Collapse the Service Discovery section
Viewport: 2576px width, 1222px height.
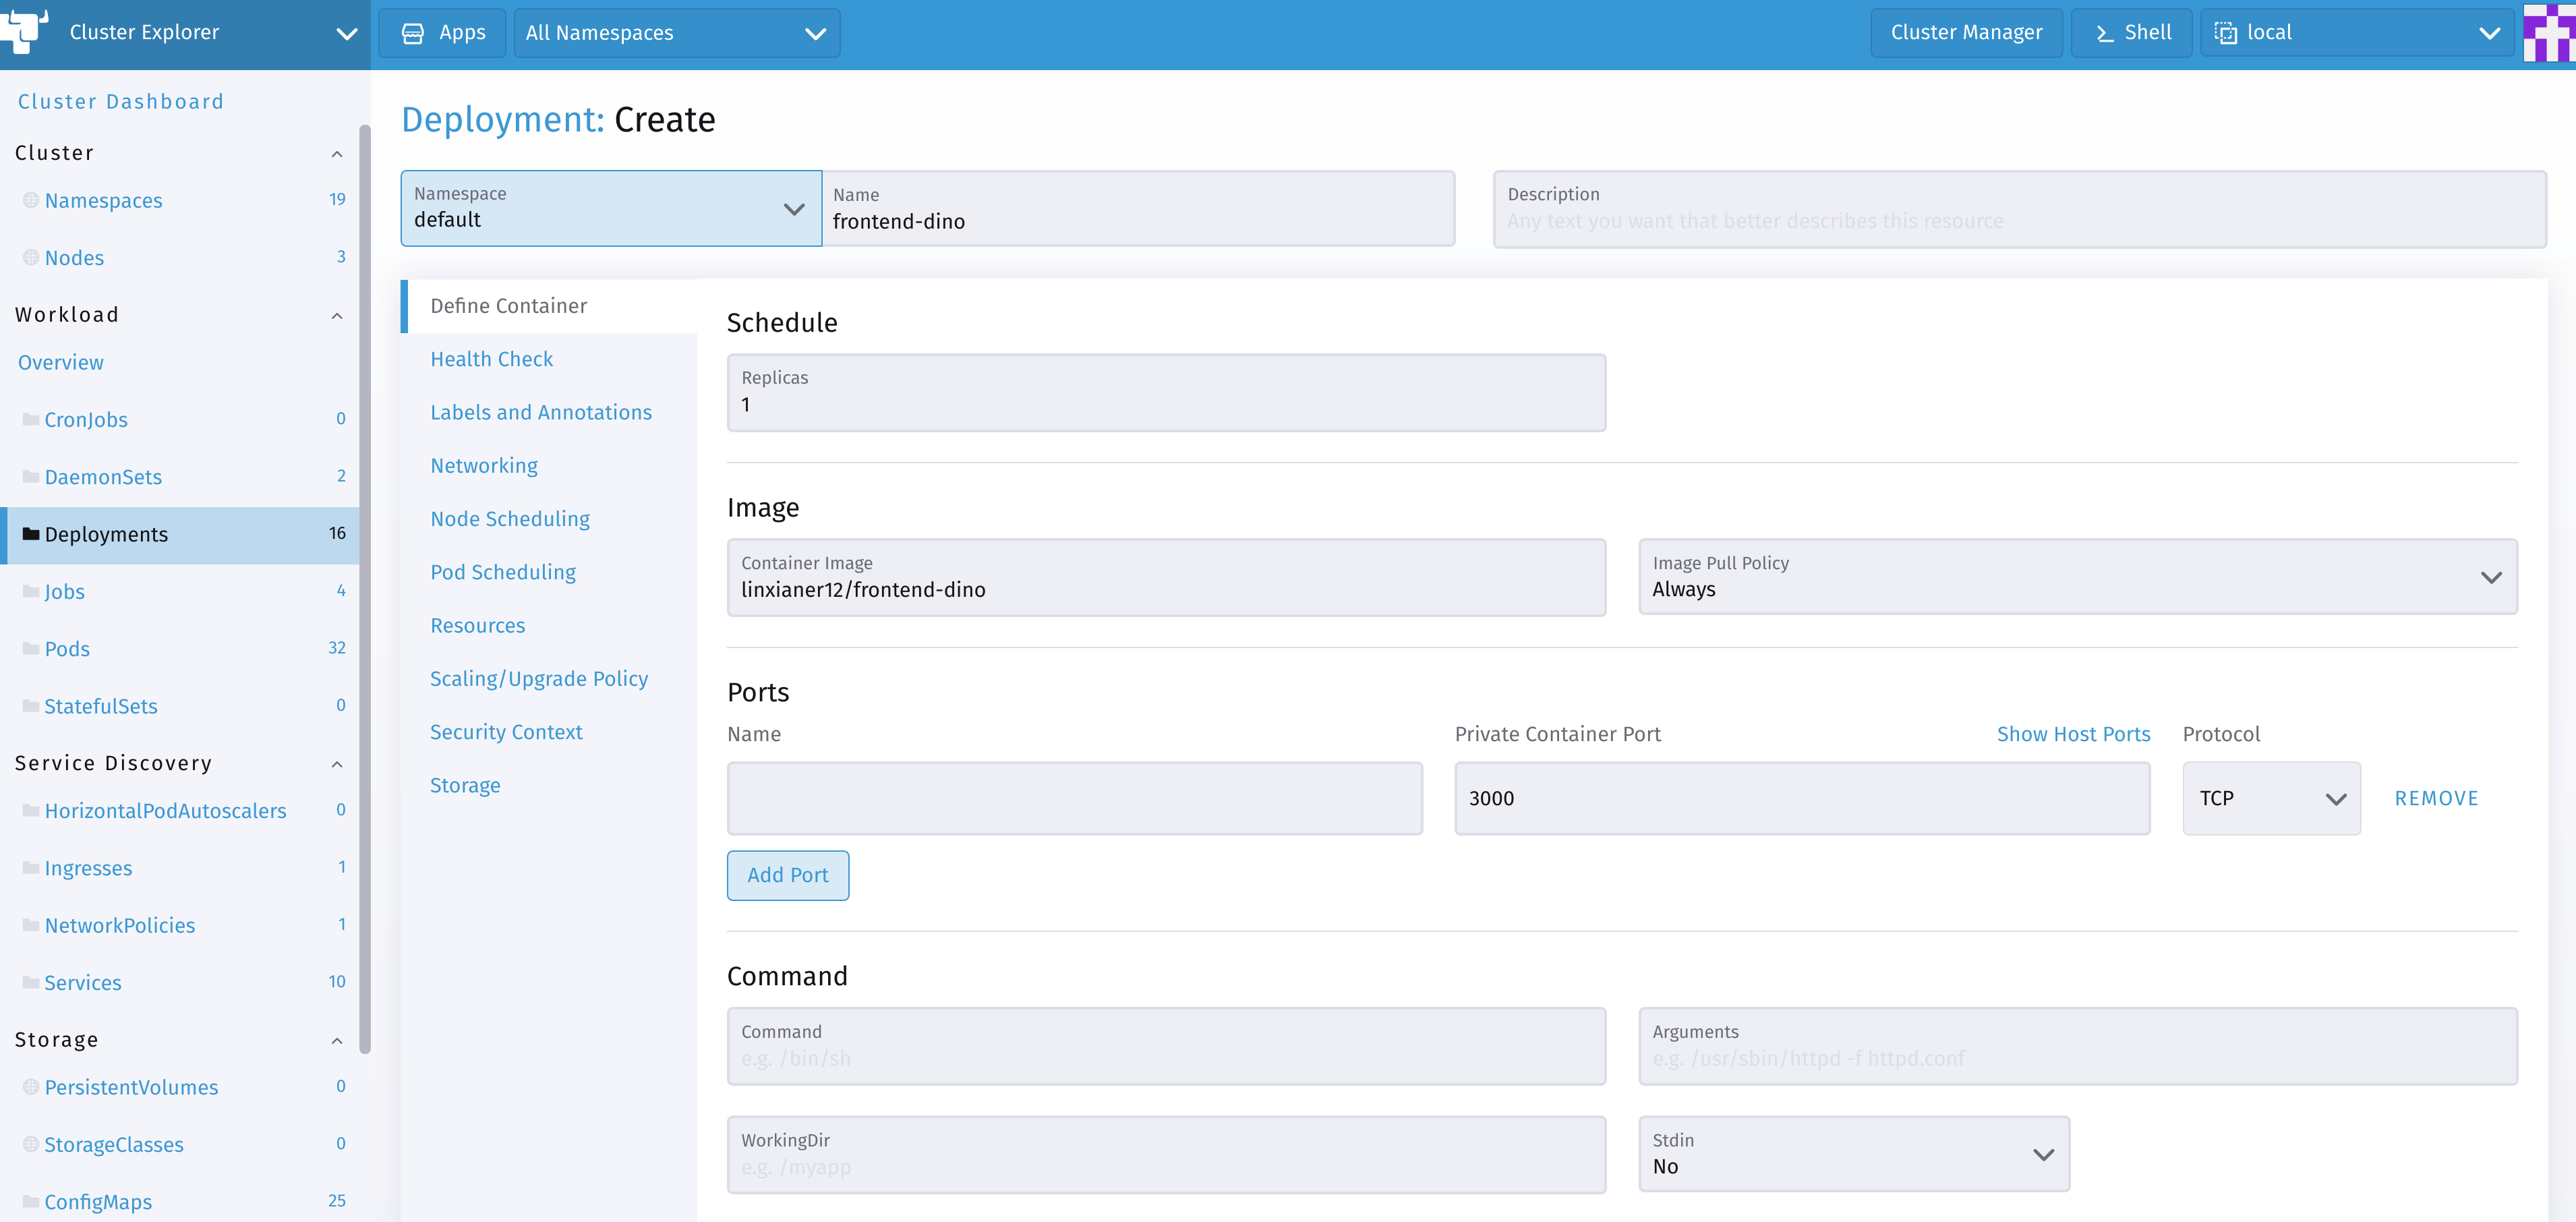coord(337,764)
